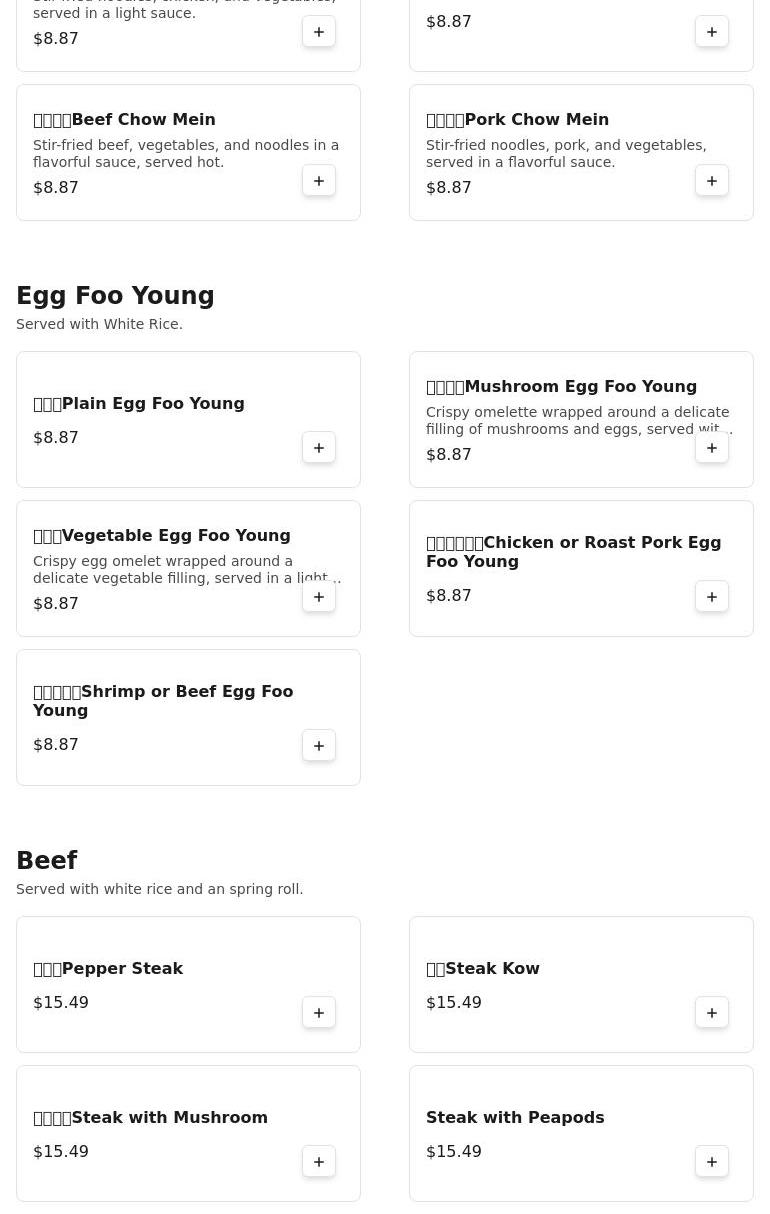Add Beef Chow Mein using plus icon

pos(319,181)
